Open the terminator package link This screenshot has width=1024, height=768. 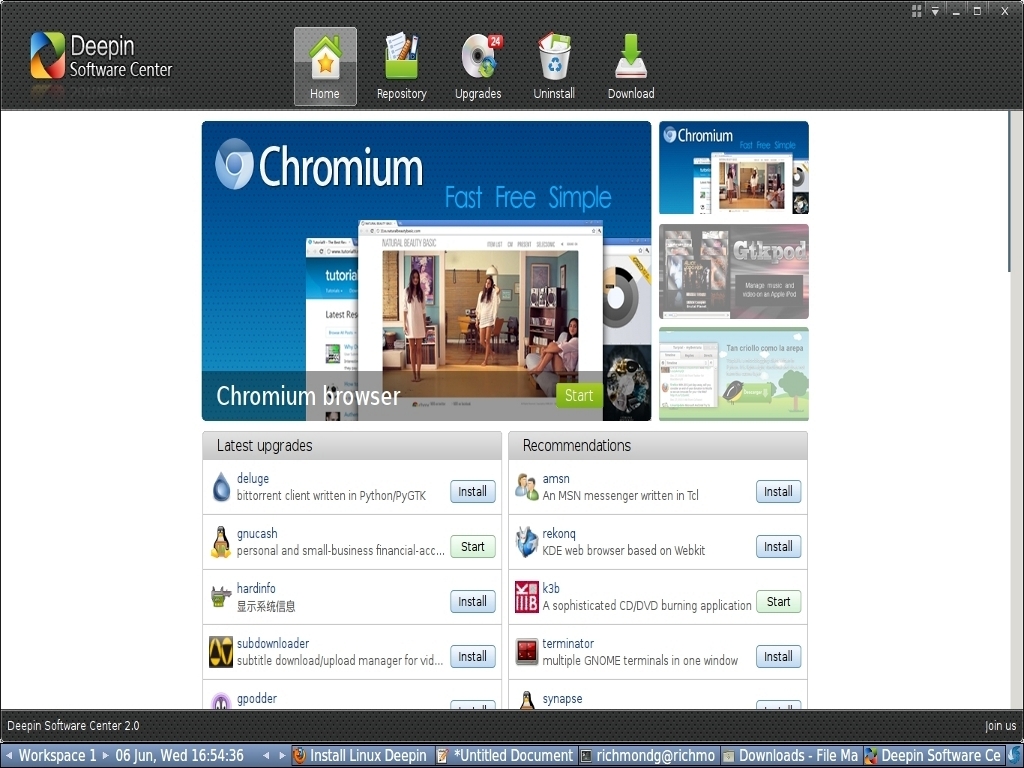(x=568, y=643)
